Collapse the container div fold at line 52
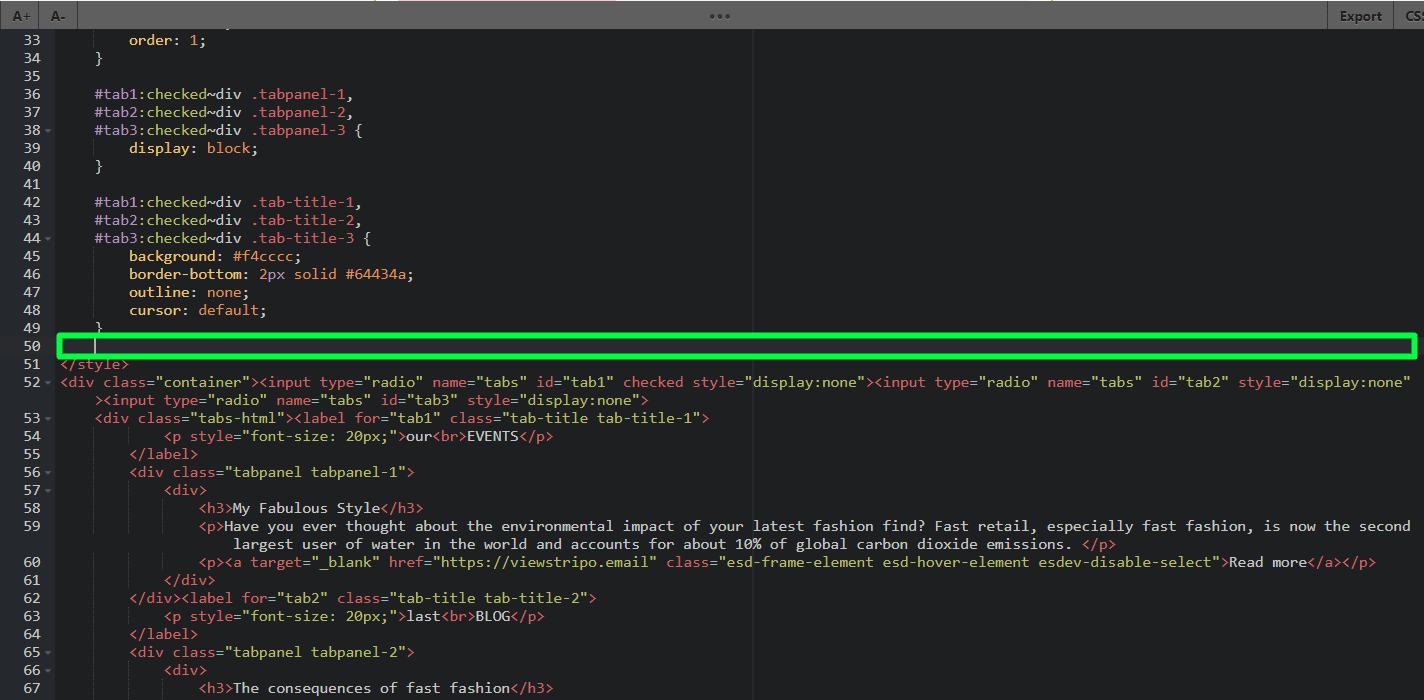1424x700 pixels. coord(47,381)
